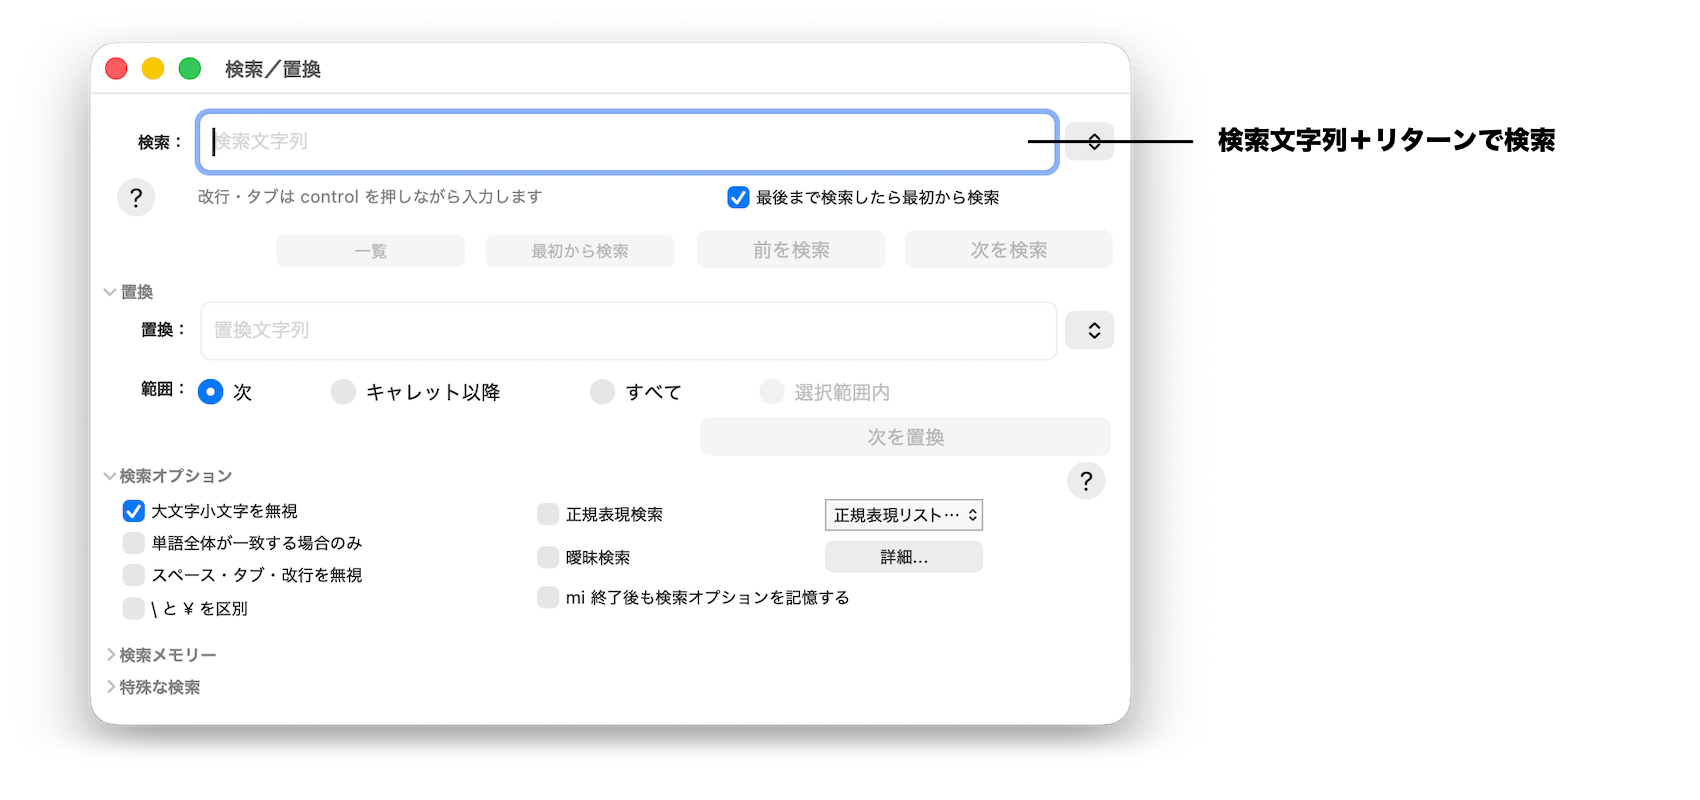Viewport: 1700px width, 800px height.
Task: Click the 詳細... button
Action: pyautogui.click(x=903, y=557)
